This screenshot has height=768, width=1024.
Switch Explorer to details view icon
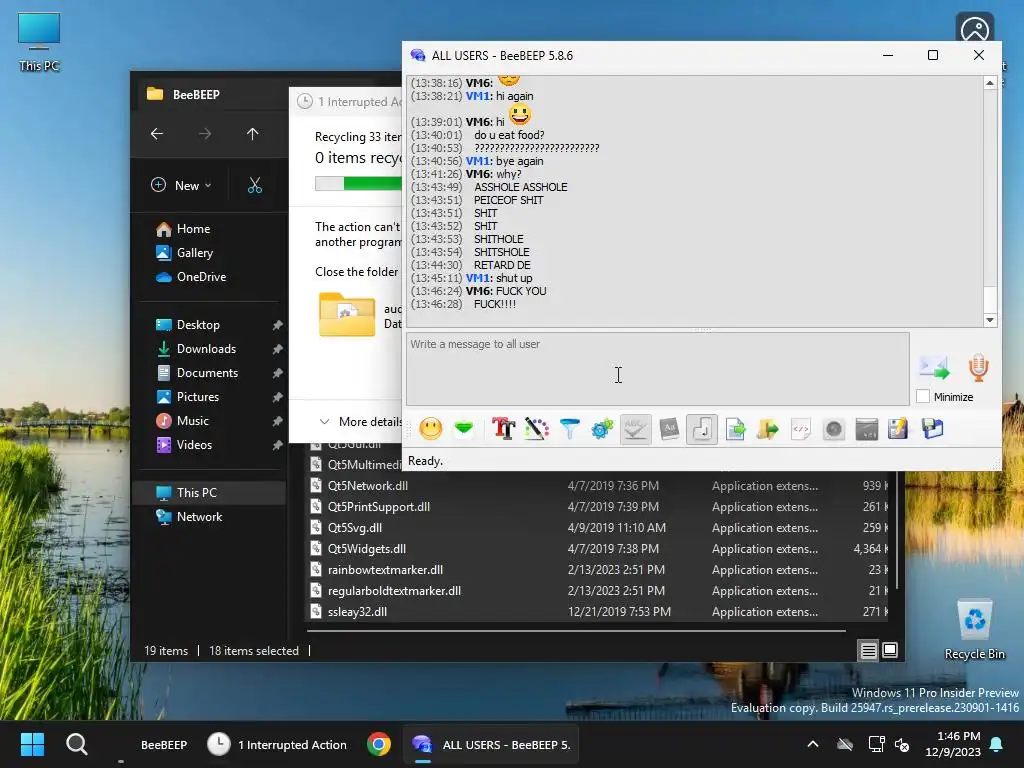868,650
